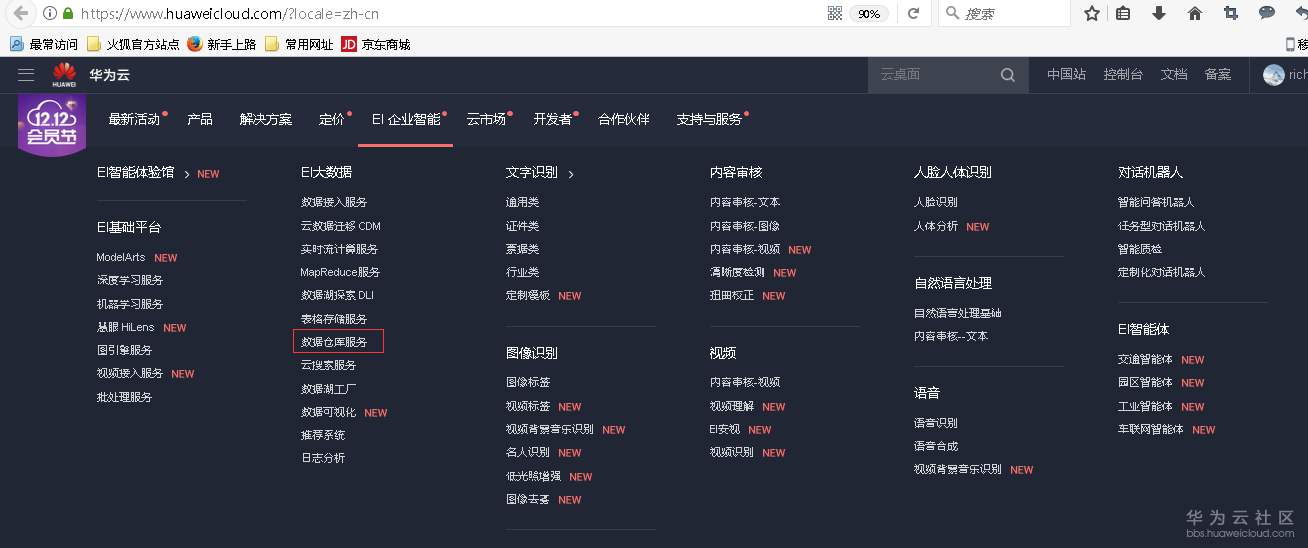Click the browser back arrow button
1308x548 pixels.
(20, 14)
